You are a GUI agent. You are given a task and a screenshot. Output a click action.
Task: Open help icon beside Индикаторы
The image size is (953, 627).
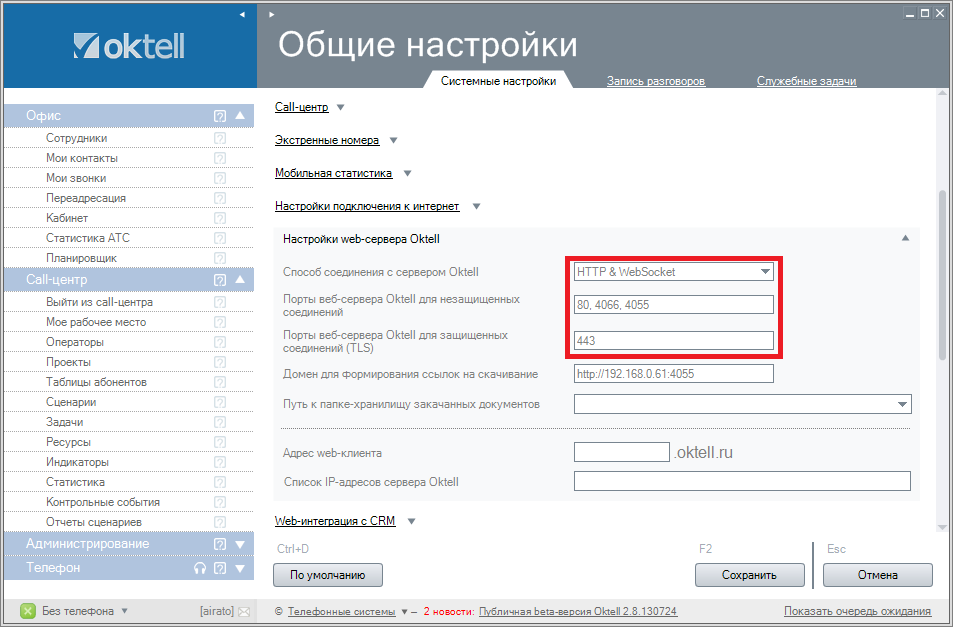point(220,462)
